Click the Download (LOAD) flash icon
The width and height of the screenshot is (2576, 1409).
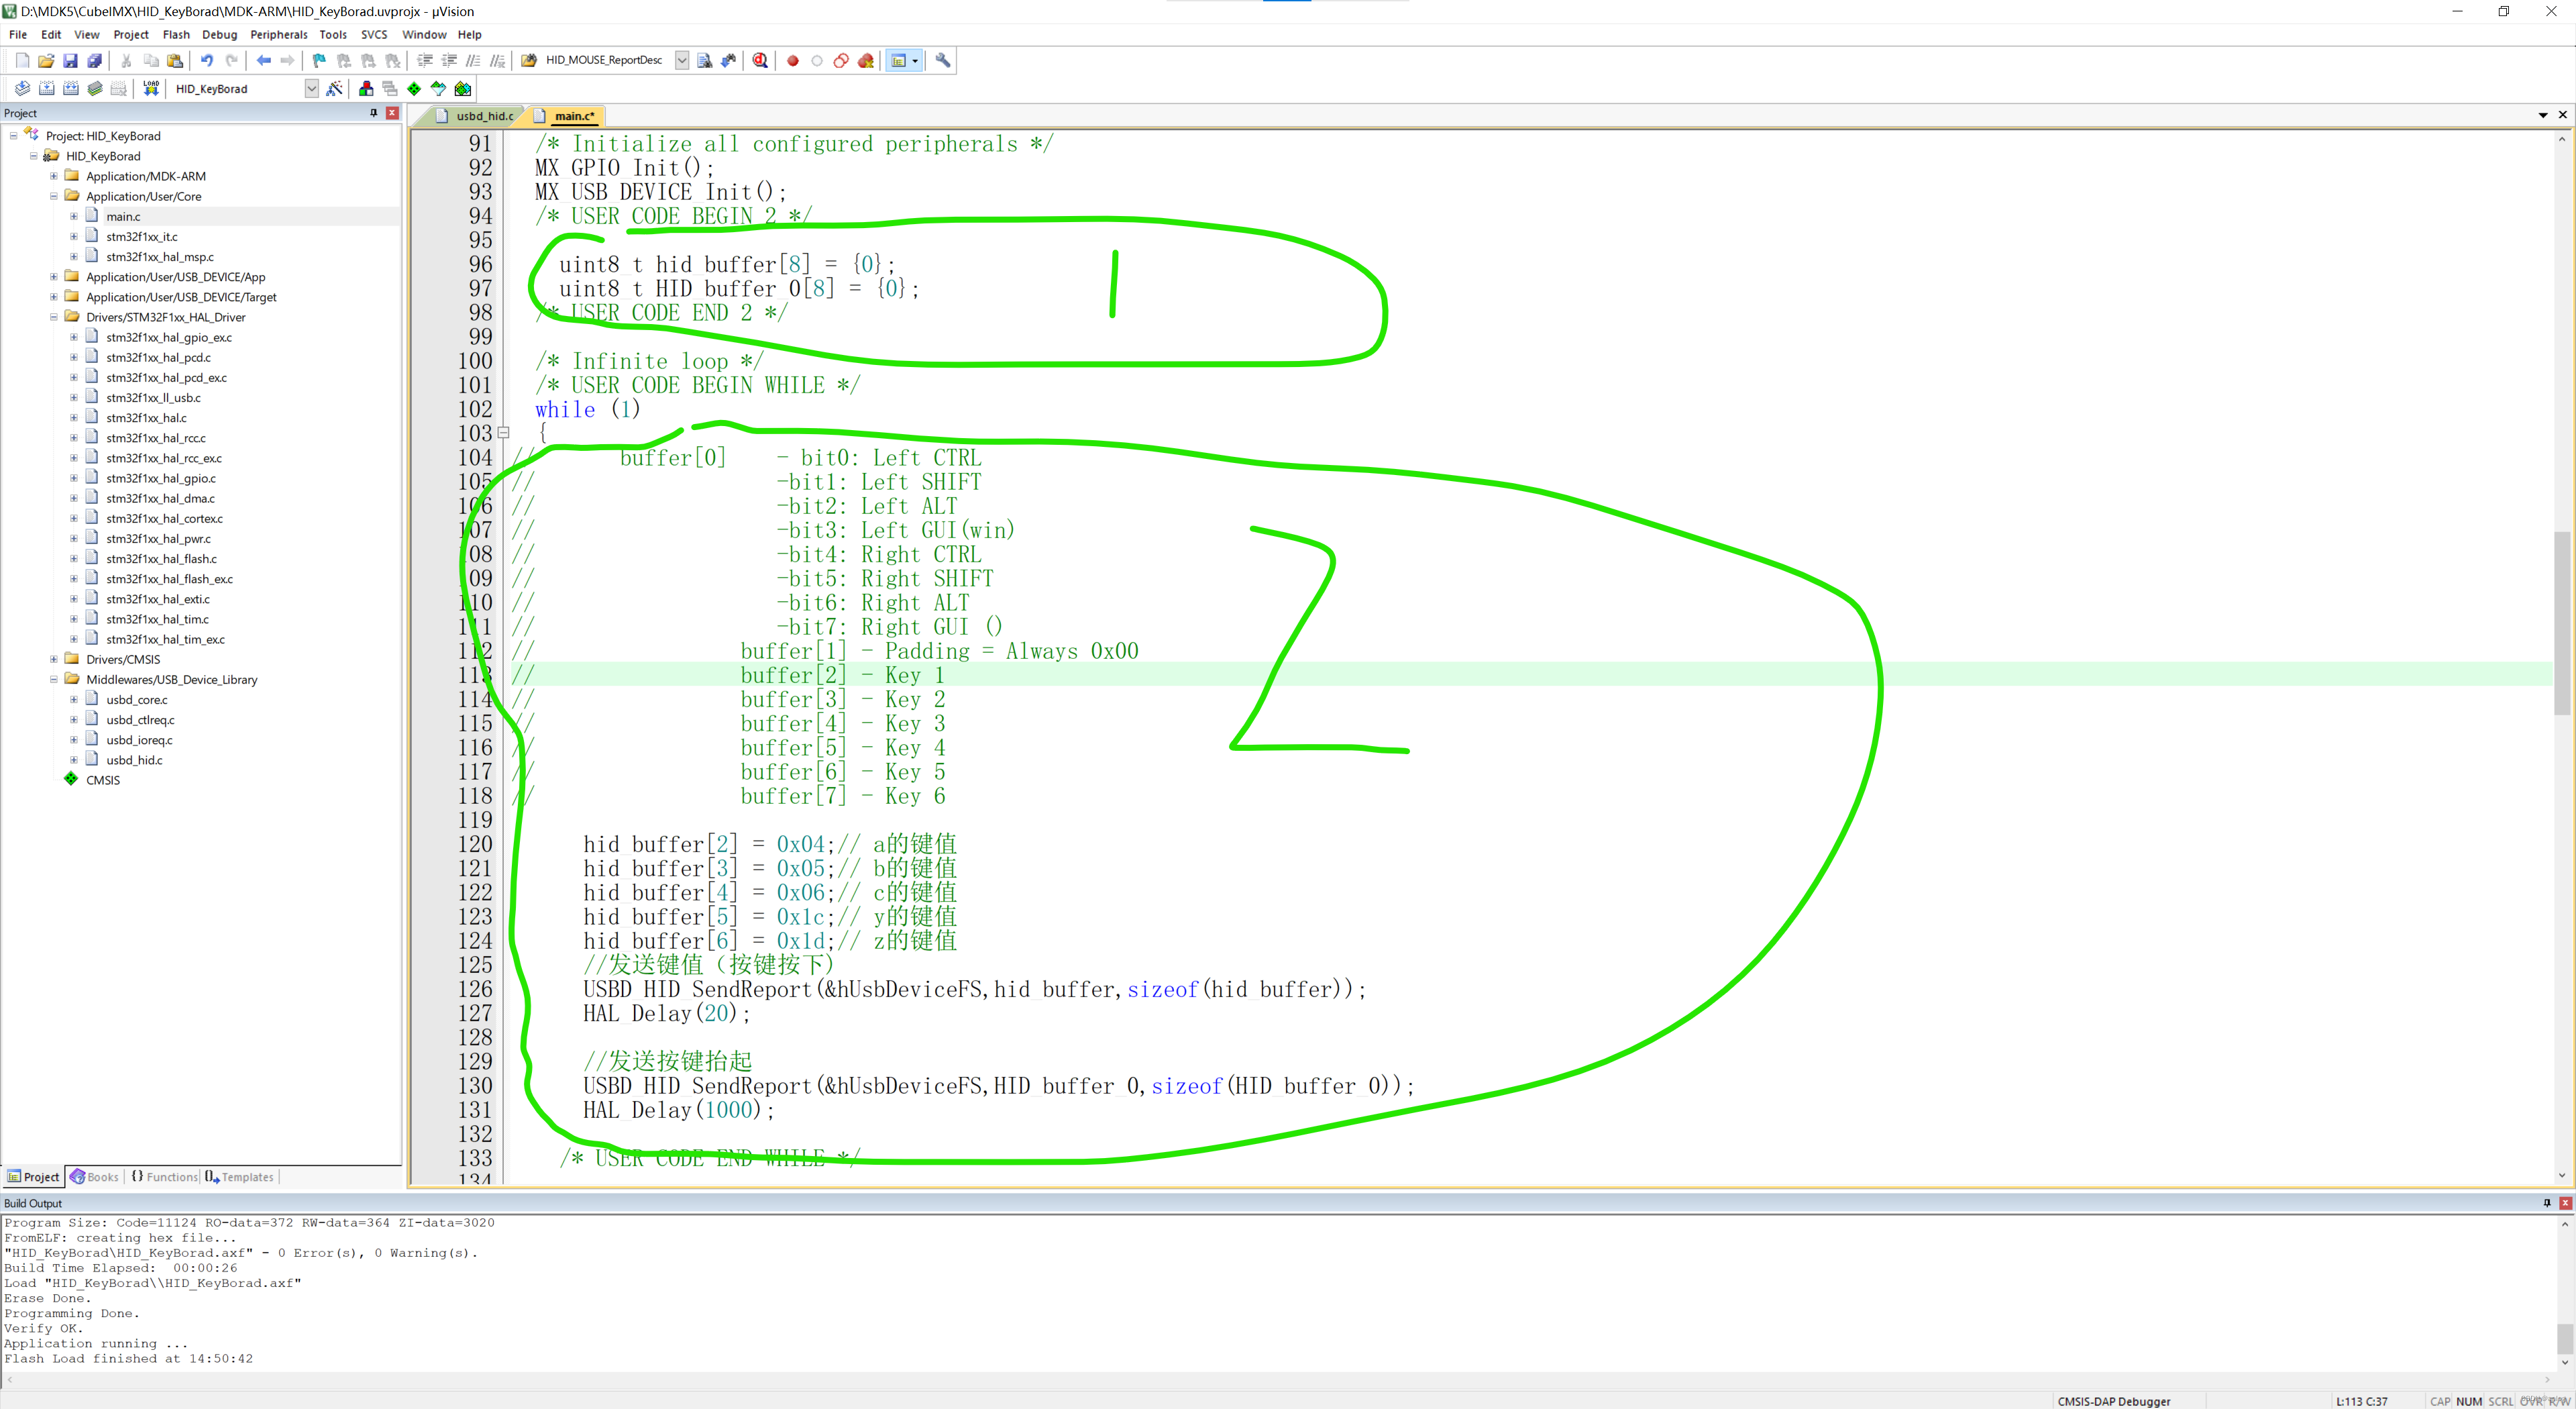pos(151,89)
